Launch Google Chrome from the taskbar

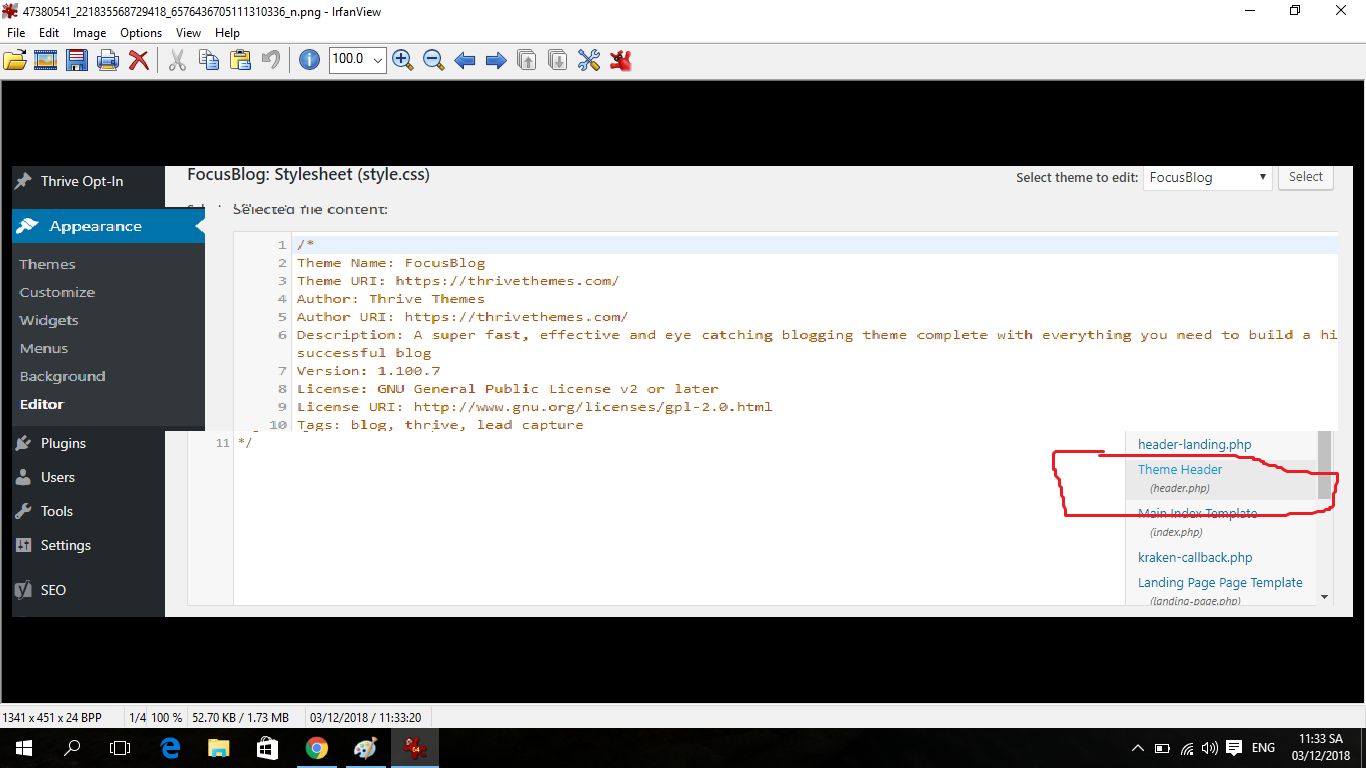coord(316,748)
